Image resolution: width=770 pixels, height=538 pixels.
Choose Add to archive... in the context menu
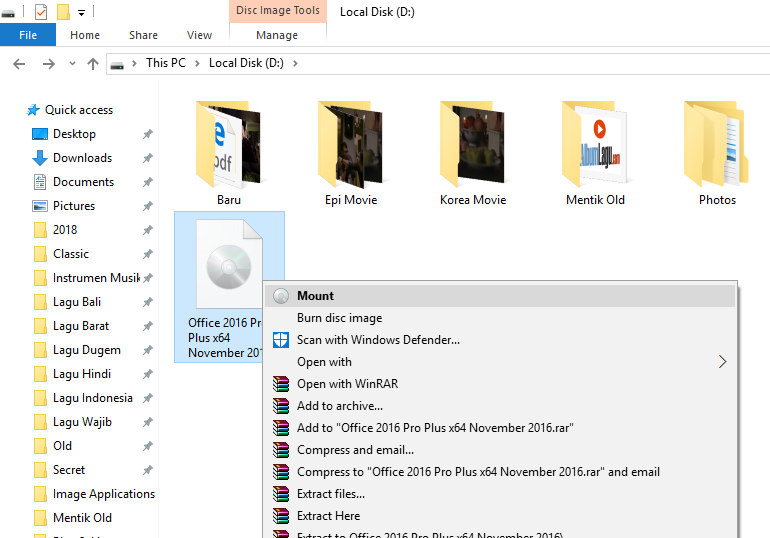(500, 406)
